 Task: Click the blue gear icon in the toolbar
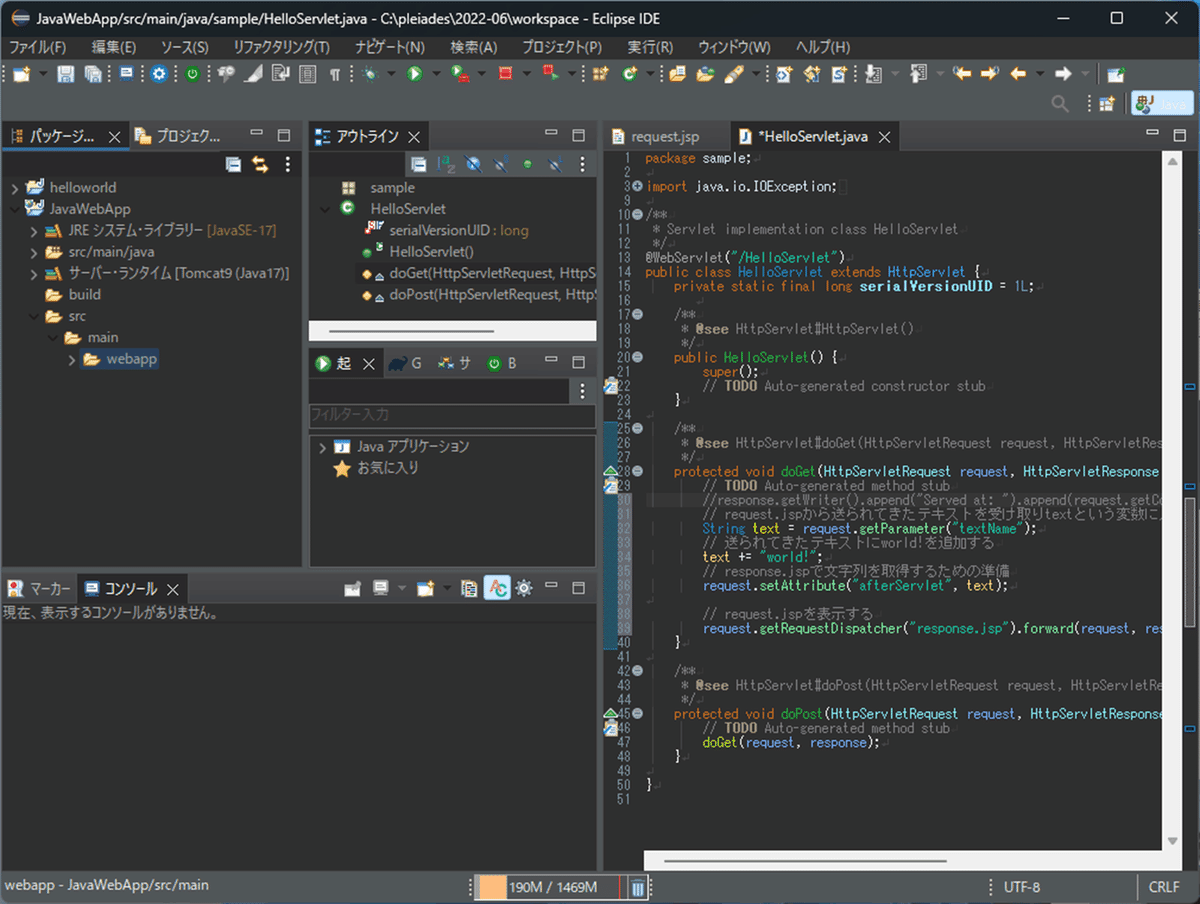click(x=159, y=74)
